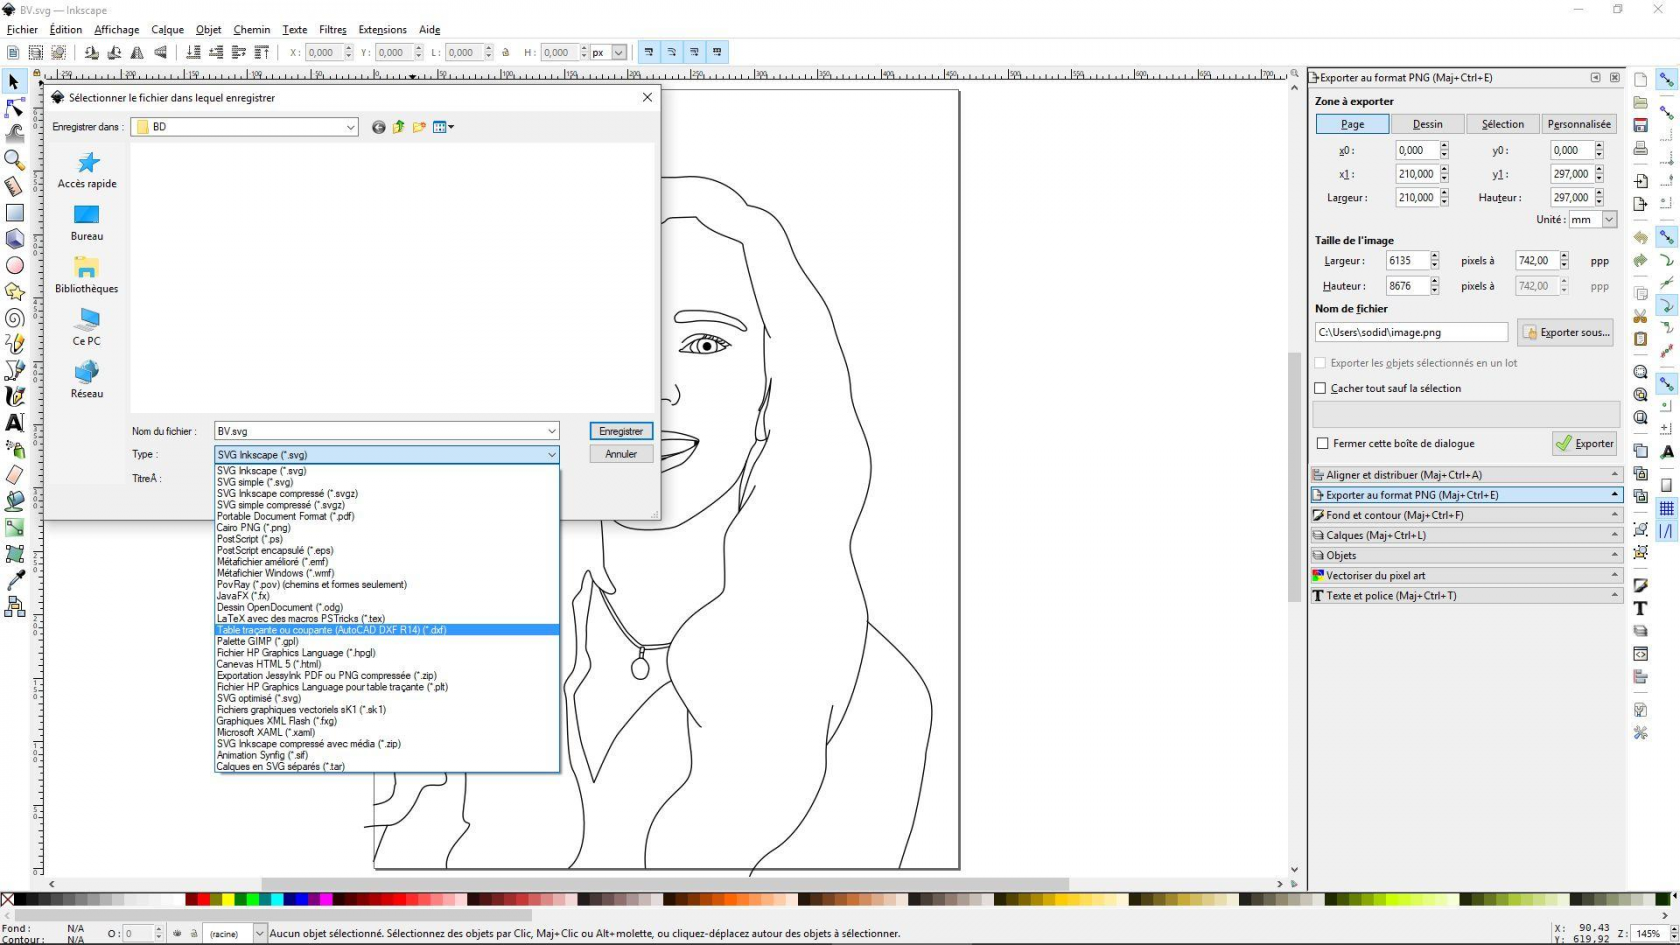This screenshot has height=945, width=1680.
Task: Check Fermer cette boîte de dialogue
Action: click(x=1323, y=443)
